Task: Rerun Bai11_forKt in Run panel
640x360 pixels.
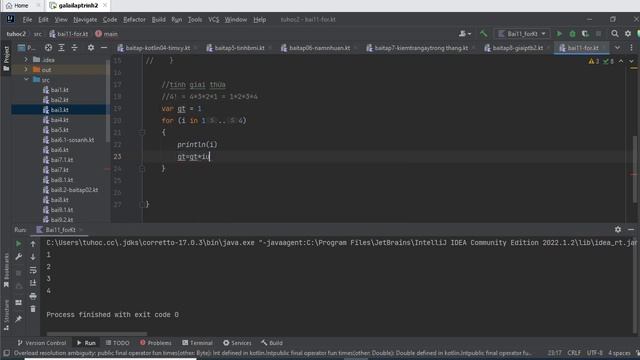Action: (18, 244)
